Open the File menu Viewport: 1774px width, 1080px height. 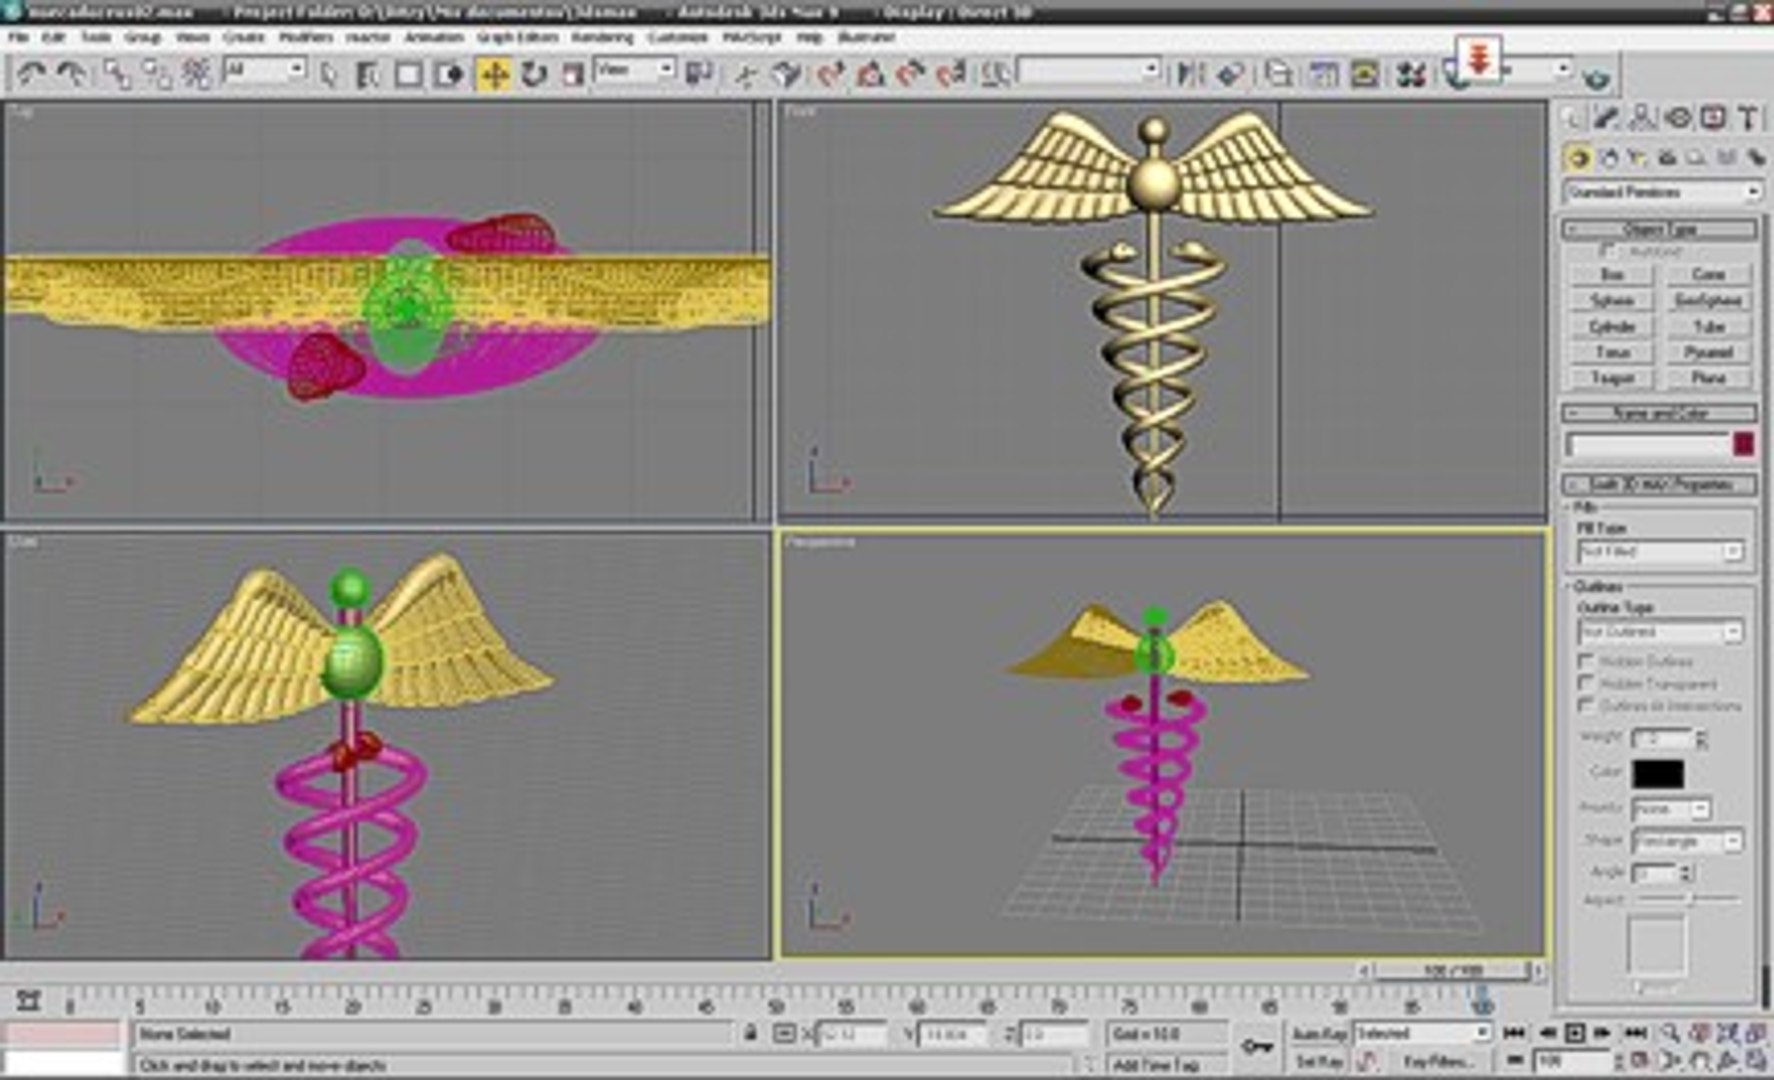click(17, 37)
